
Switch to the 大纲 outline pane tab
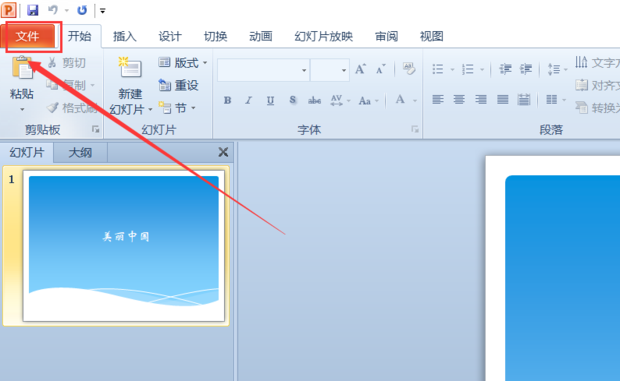click(x=80, y=153)
